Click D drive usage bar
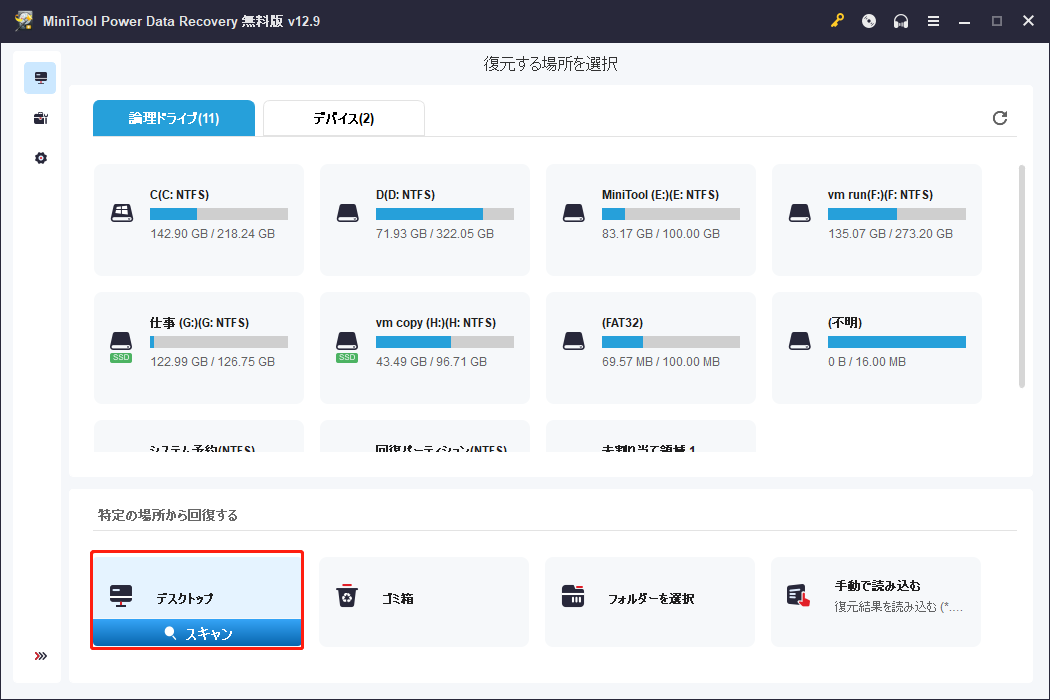 (x=445, y=214)
